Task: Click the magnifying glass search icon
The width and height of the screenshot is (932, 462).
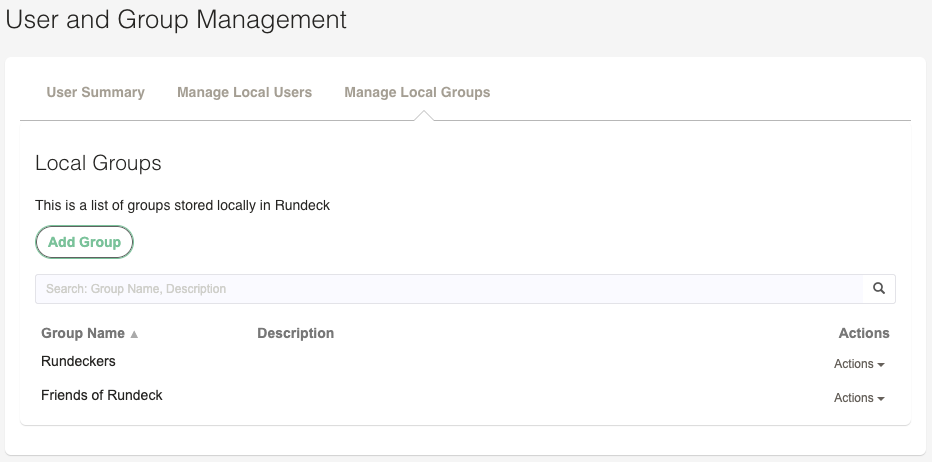Action: point(879,288)
